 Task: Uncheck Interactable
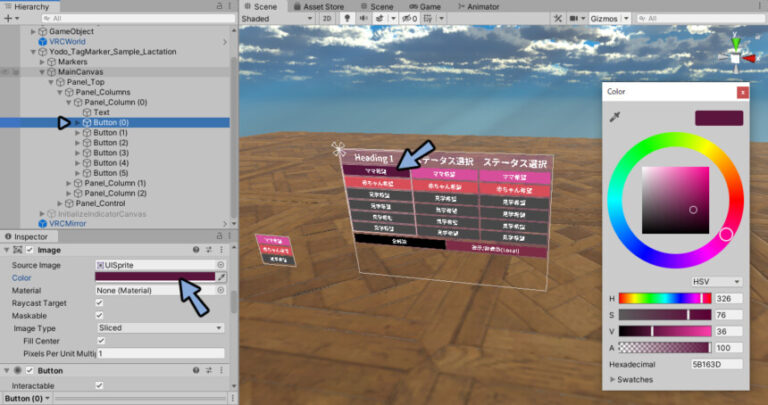coord(99,385)
